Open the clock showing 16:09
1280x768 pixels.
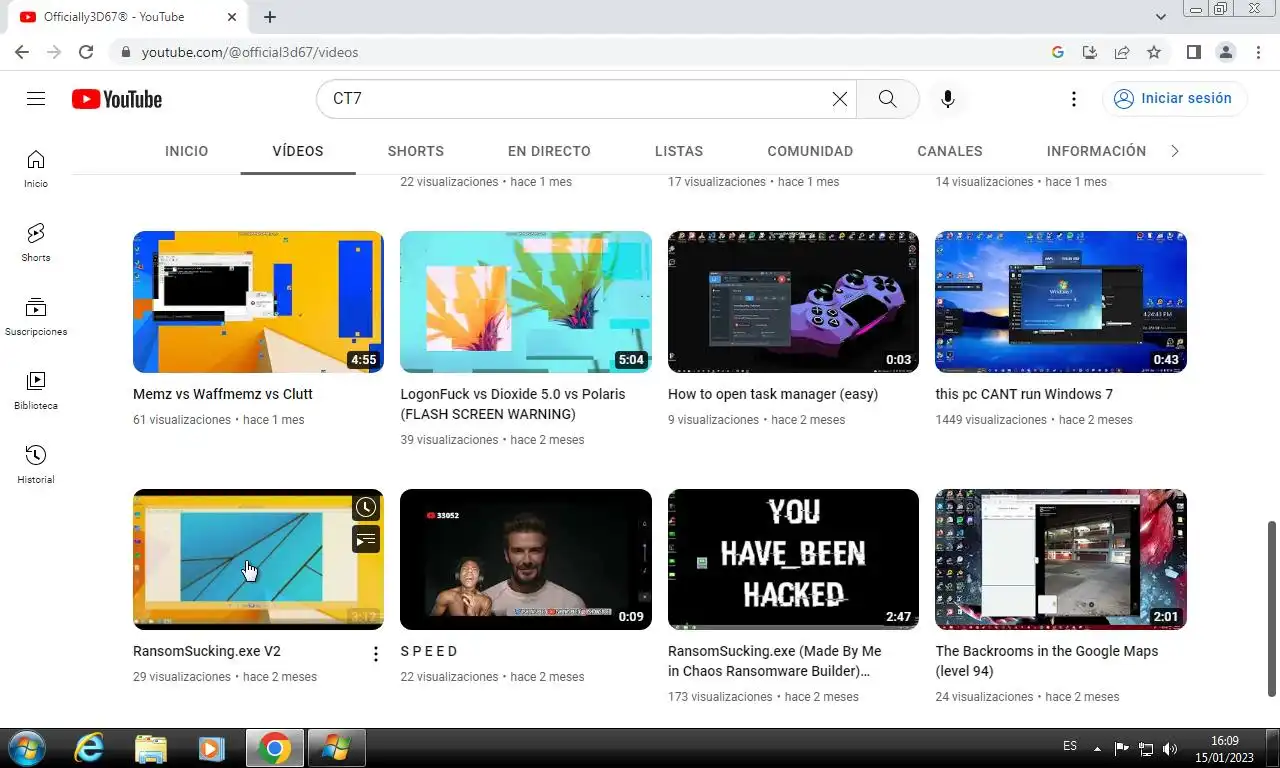click(x=1225, y=748)
